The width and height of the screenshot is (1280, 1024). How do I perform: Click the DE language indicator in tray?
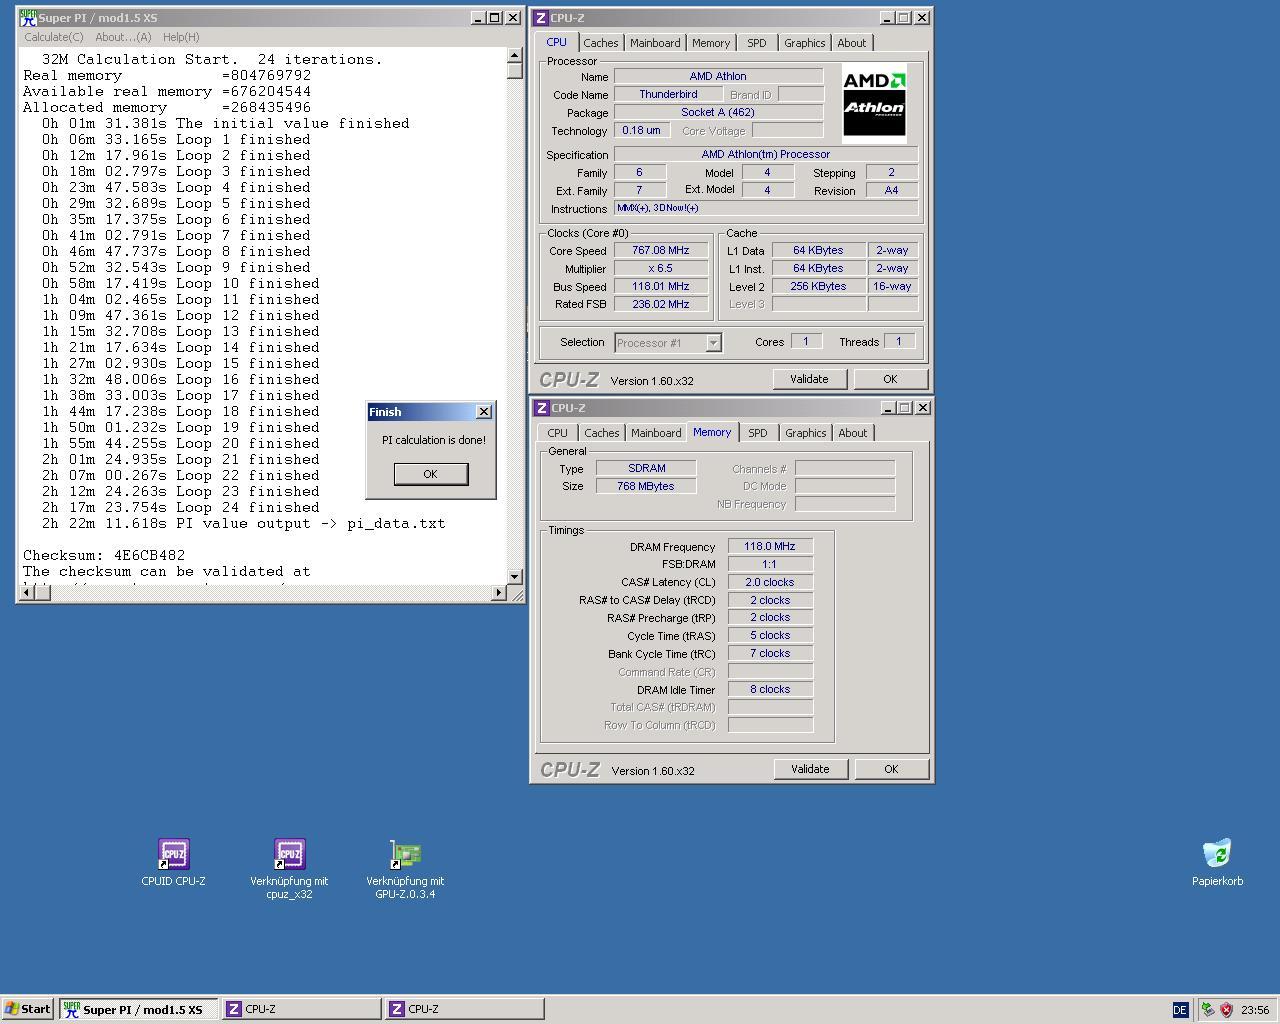(1180, 1010)
